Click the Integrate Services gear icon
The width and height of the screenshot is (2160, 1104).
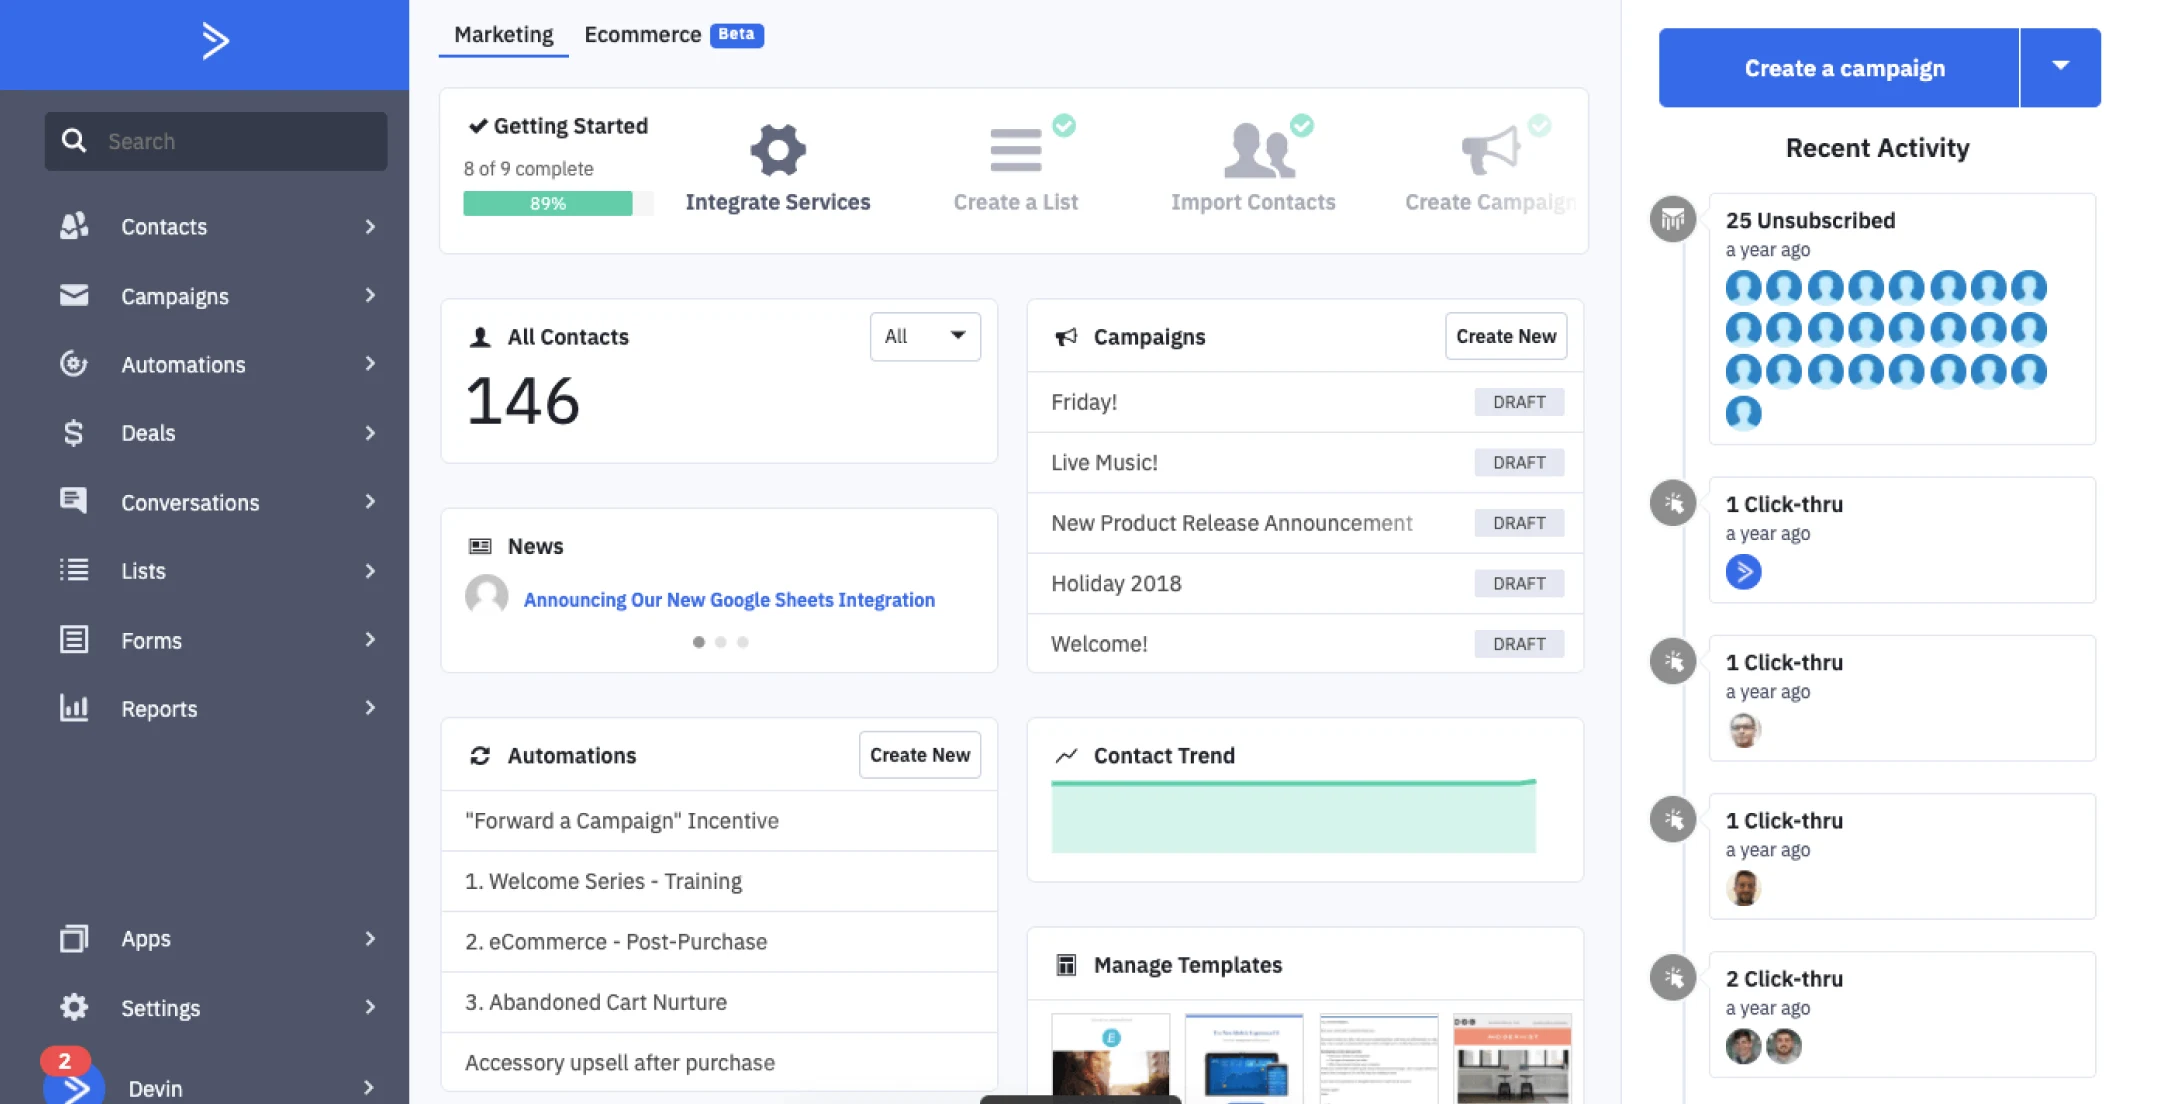click(x=778, y=150)
